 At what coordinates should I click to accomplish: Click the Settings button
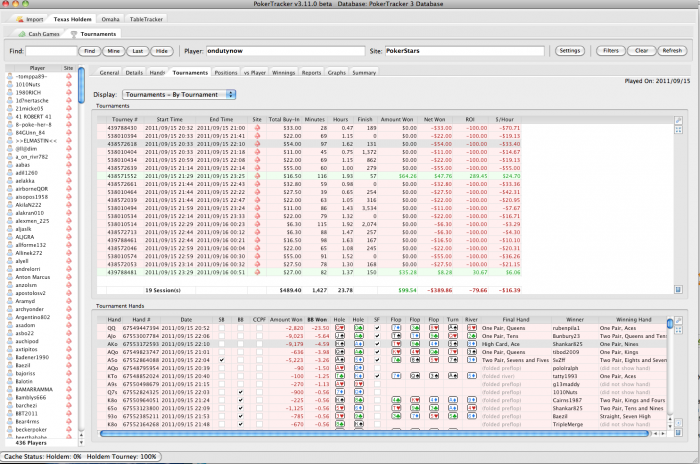point(569,50)
